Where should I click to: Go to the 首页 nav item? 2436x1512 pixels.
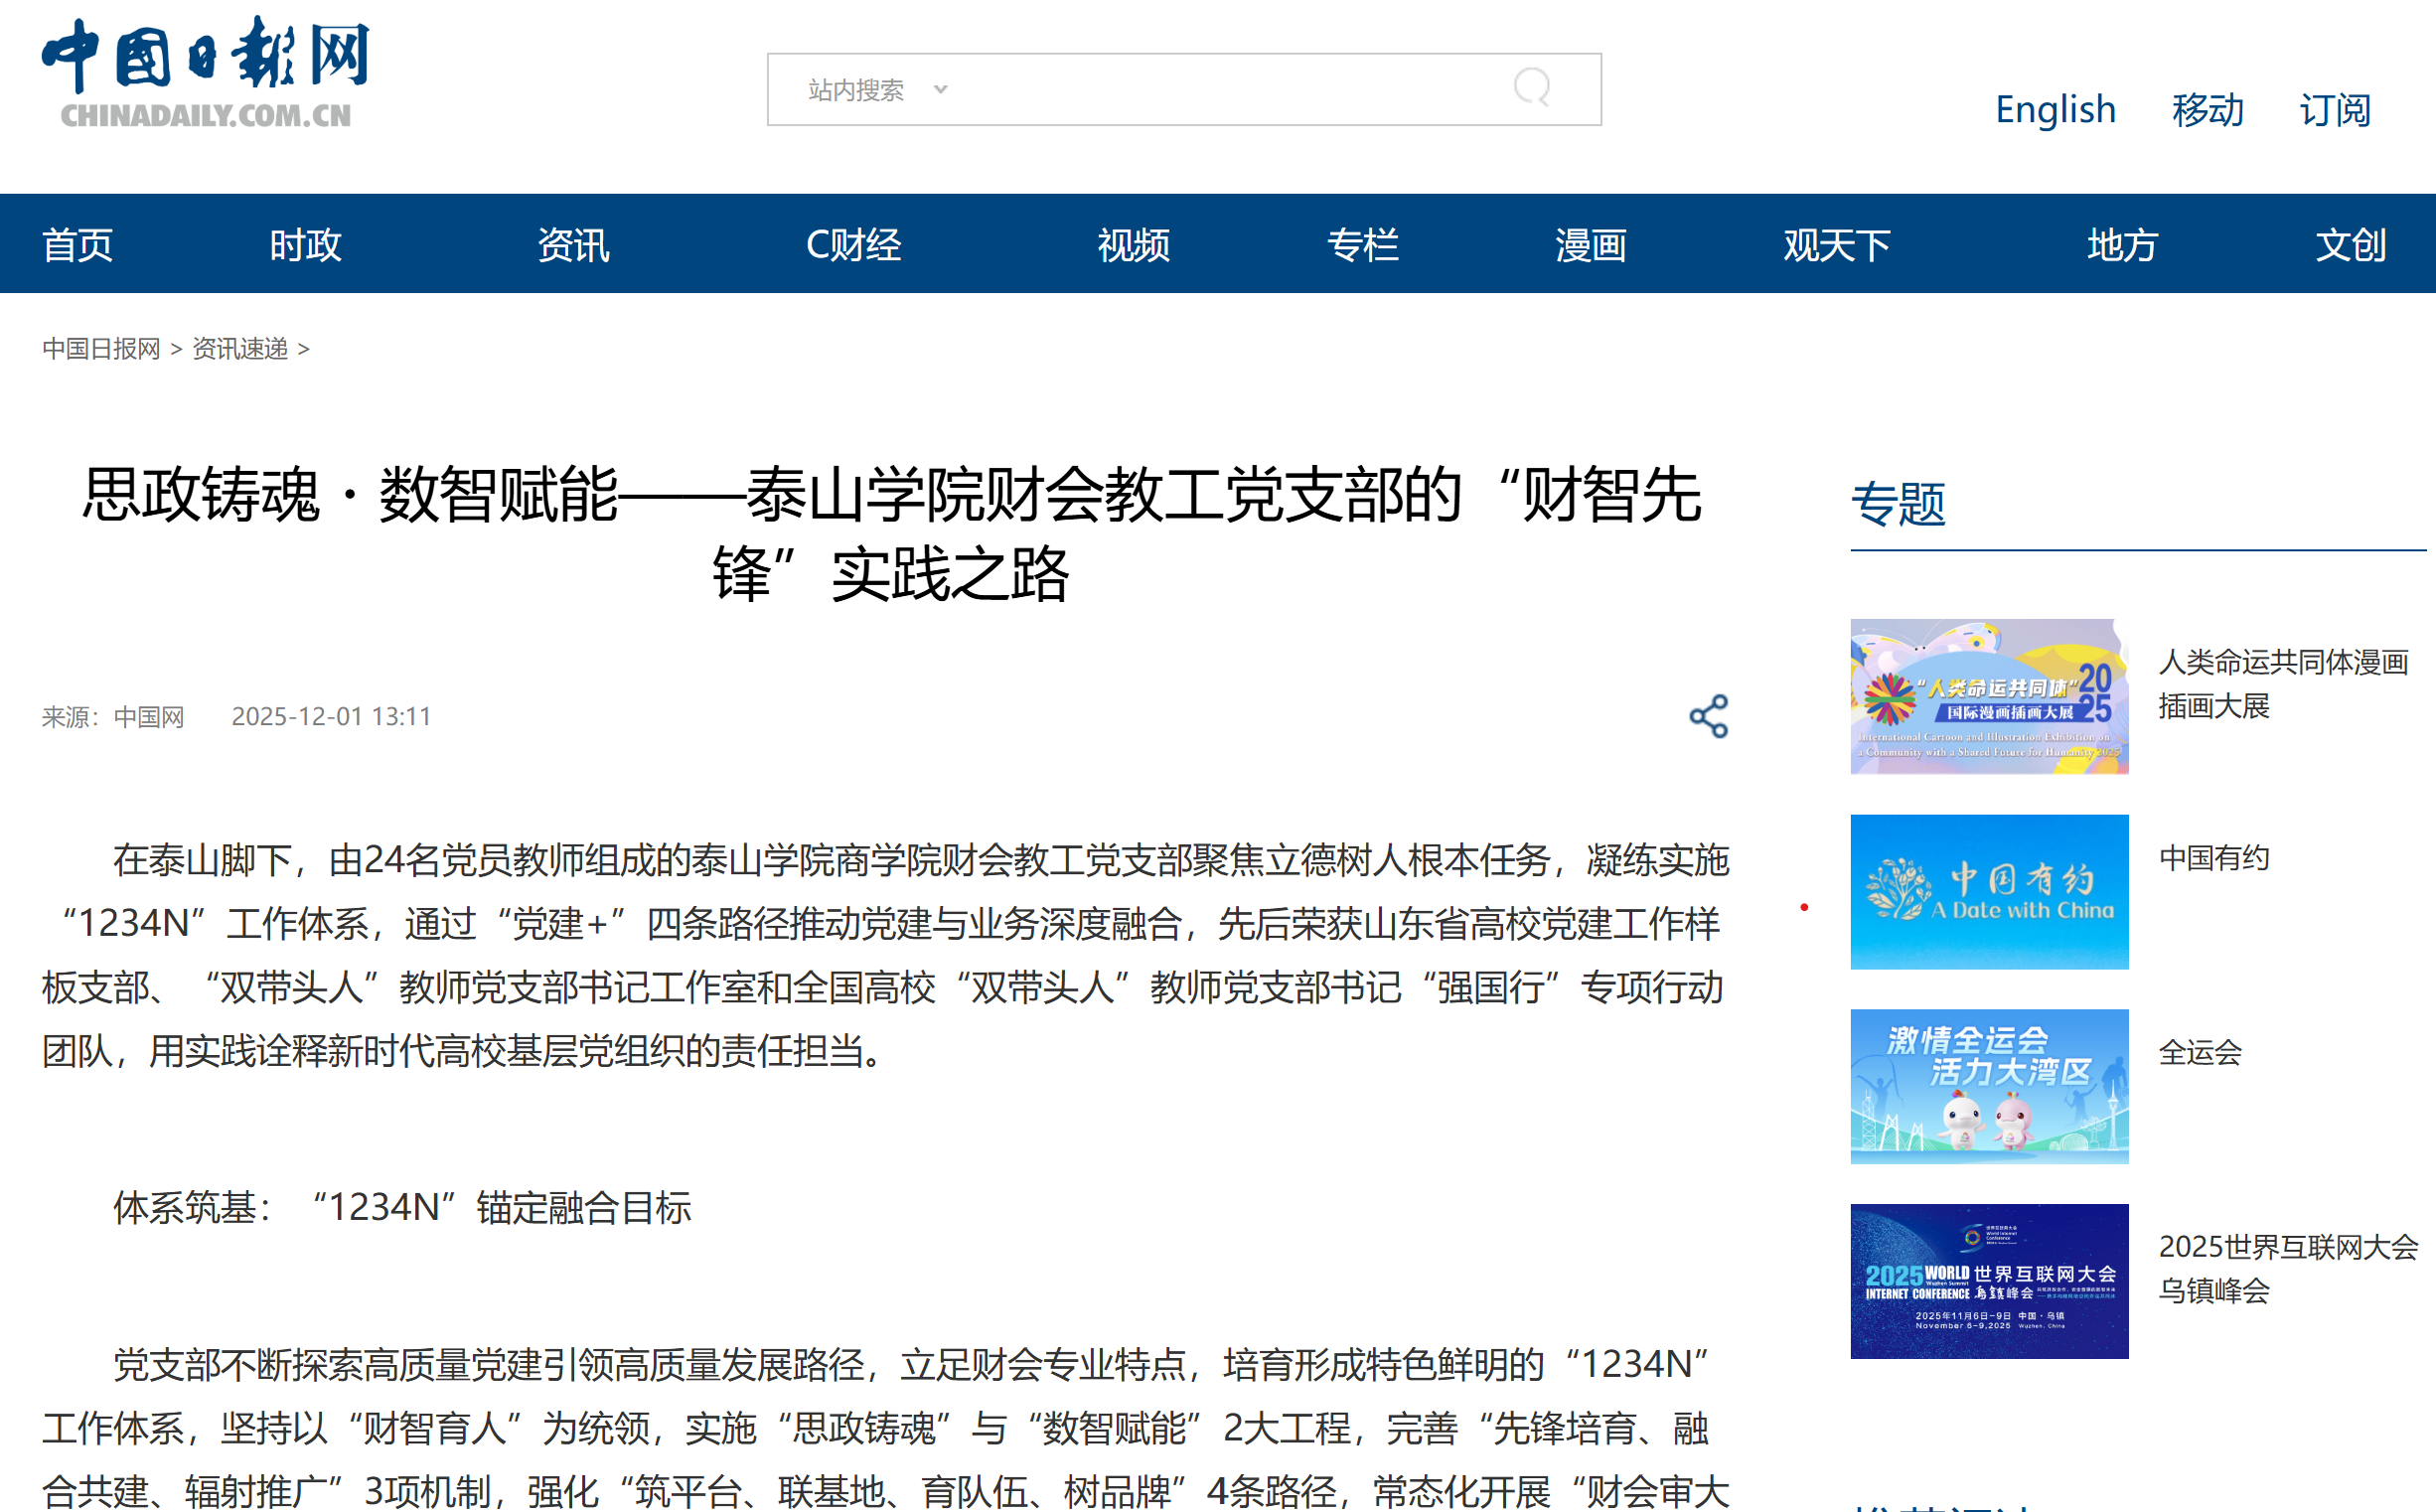coord(77,245)
